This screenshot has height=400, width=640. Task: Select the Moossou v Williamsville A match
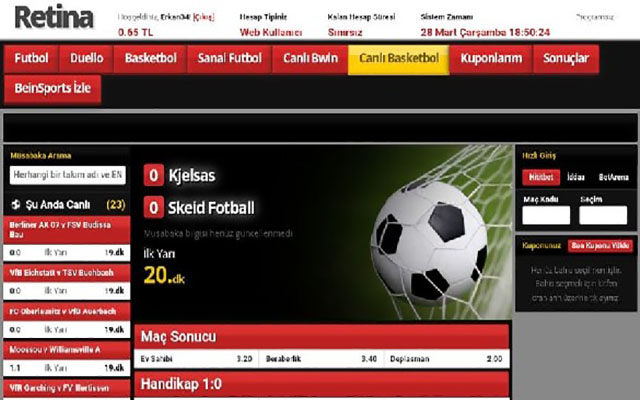click(x=67, y=350)
